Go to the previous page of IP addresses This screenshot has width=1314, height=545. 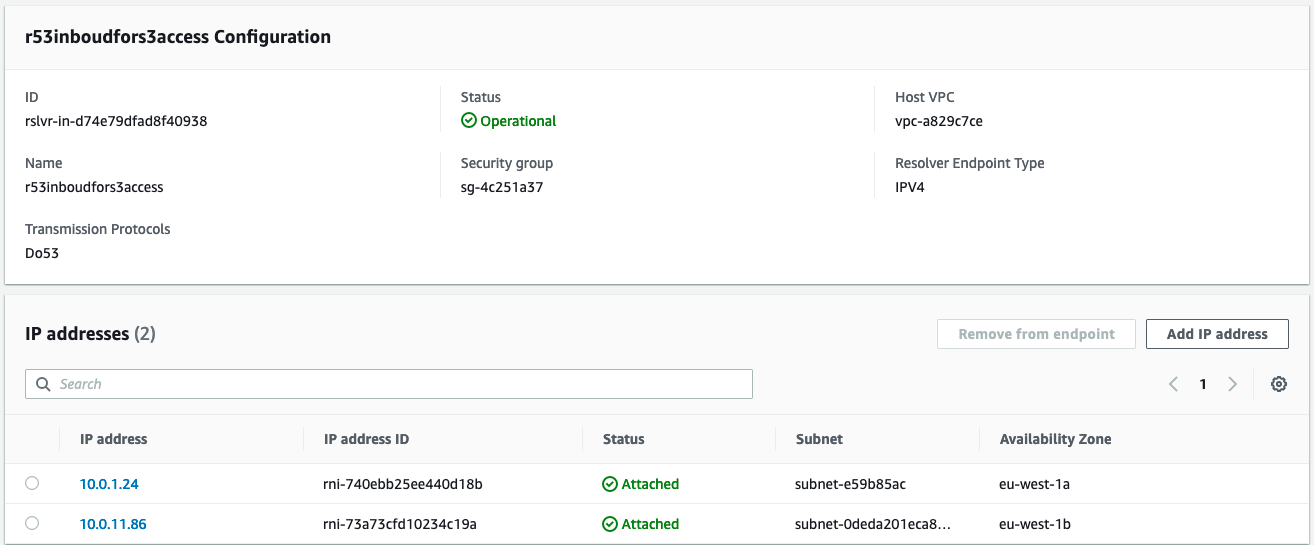click(x=1174, y=384)
